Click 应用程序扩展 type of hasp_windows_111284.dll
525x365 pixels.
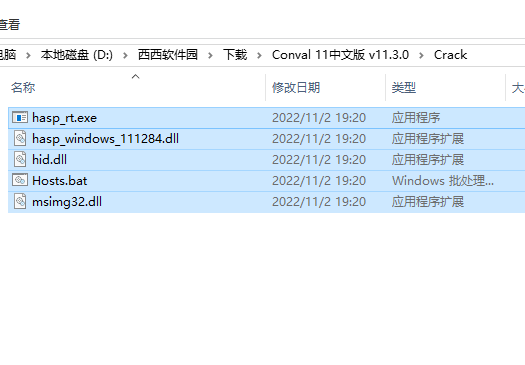428,139
